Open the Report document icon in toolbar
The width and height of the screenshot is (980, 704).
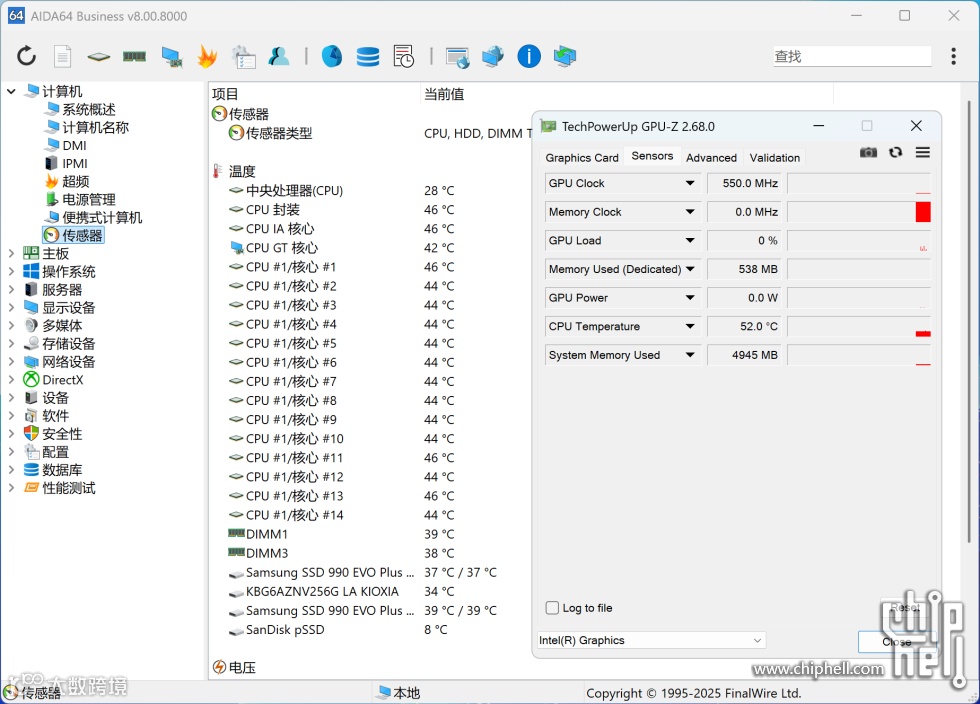coord(62,56)
